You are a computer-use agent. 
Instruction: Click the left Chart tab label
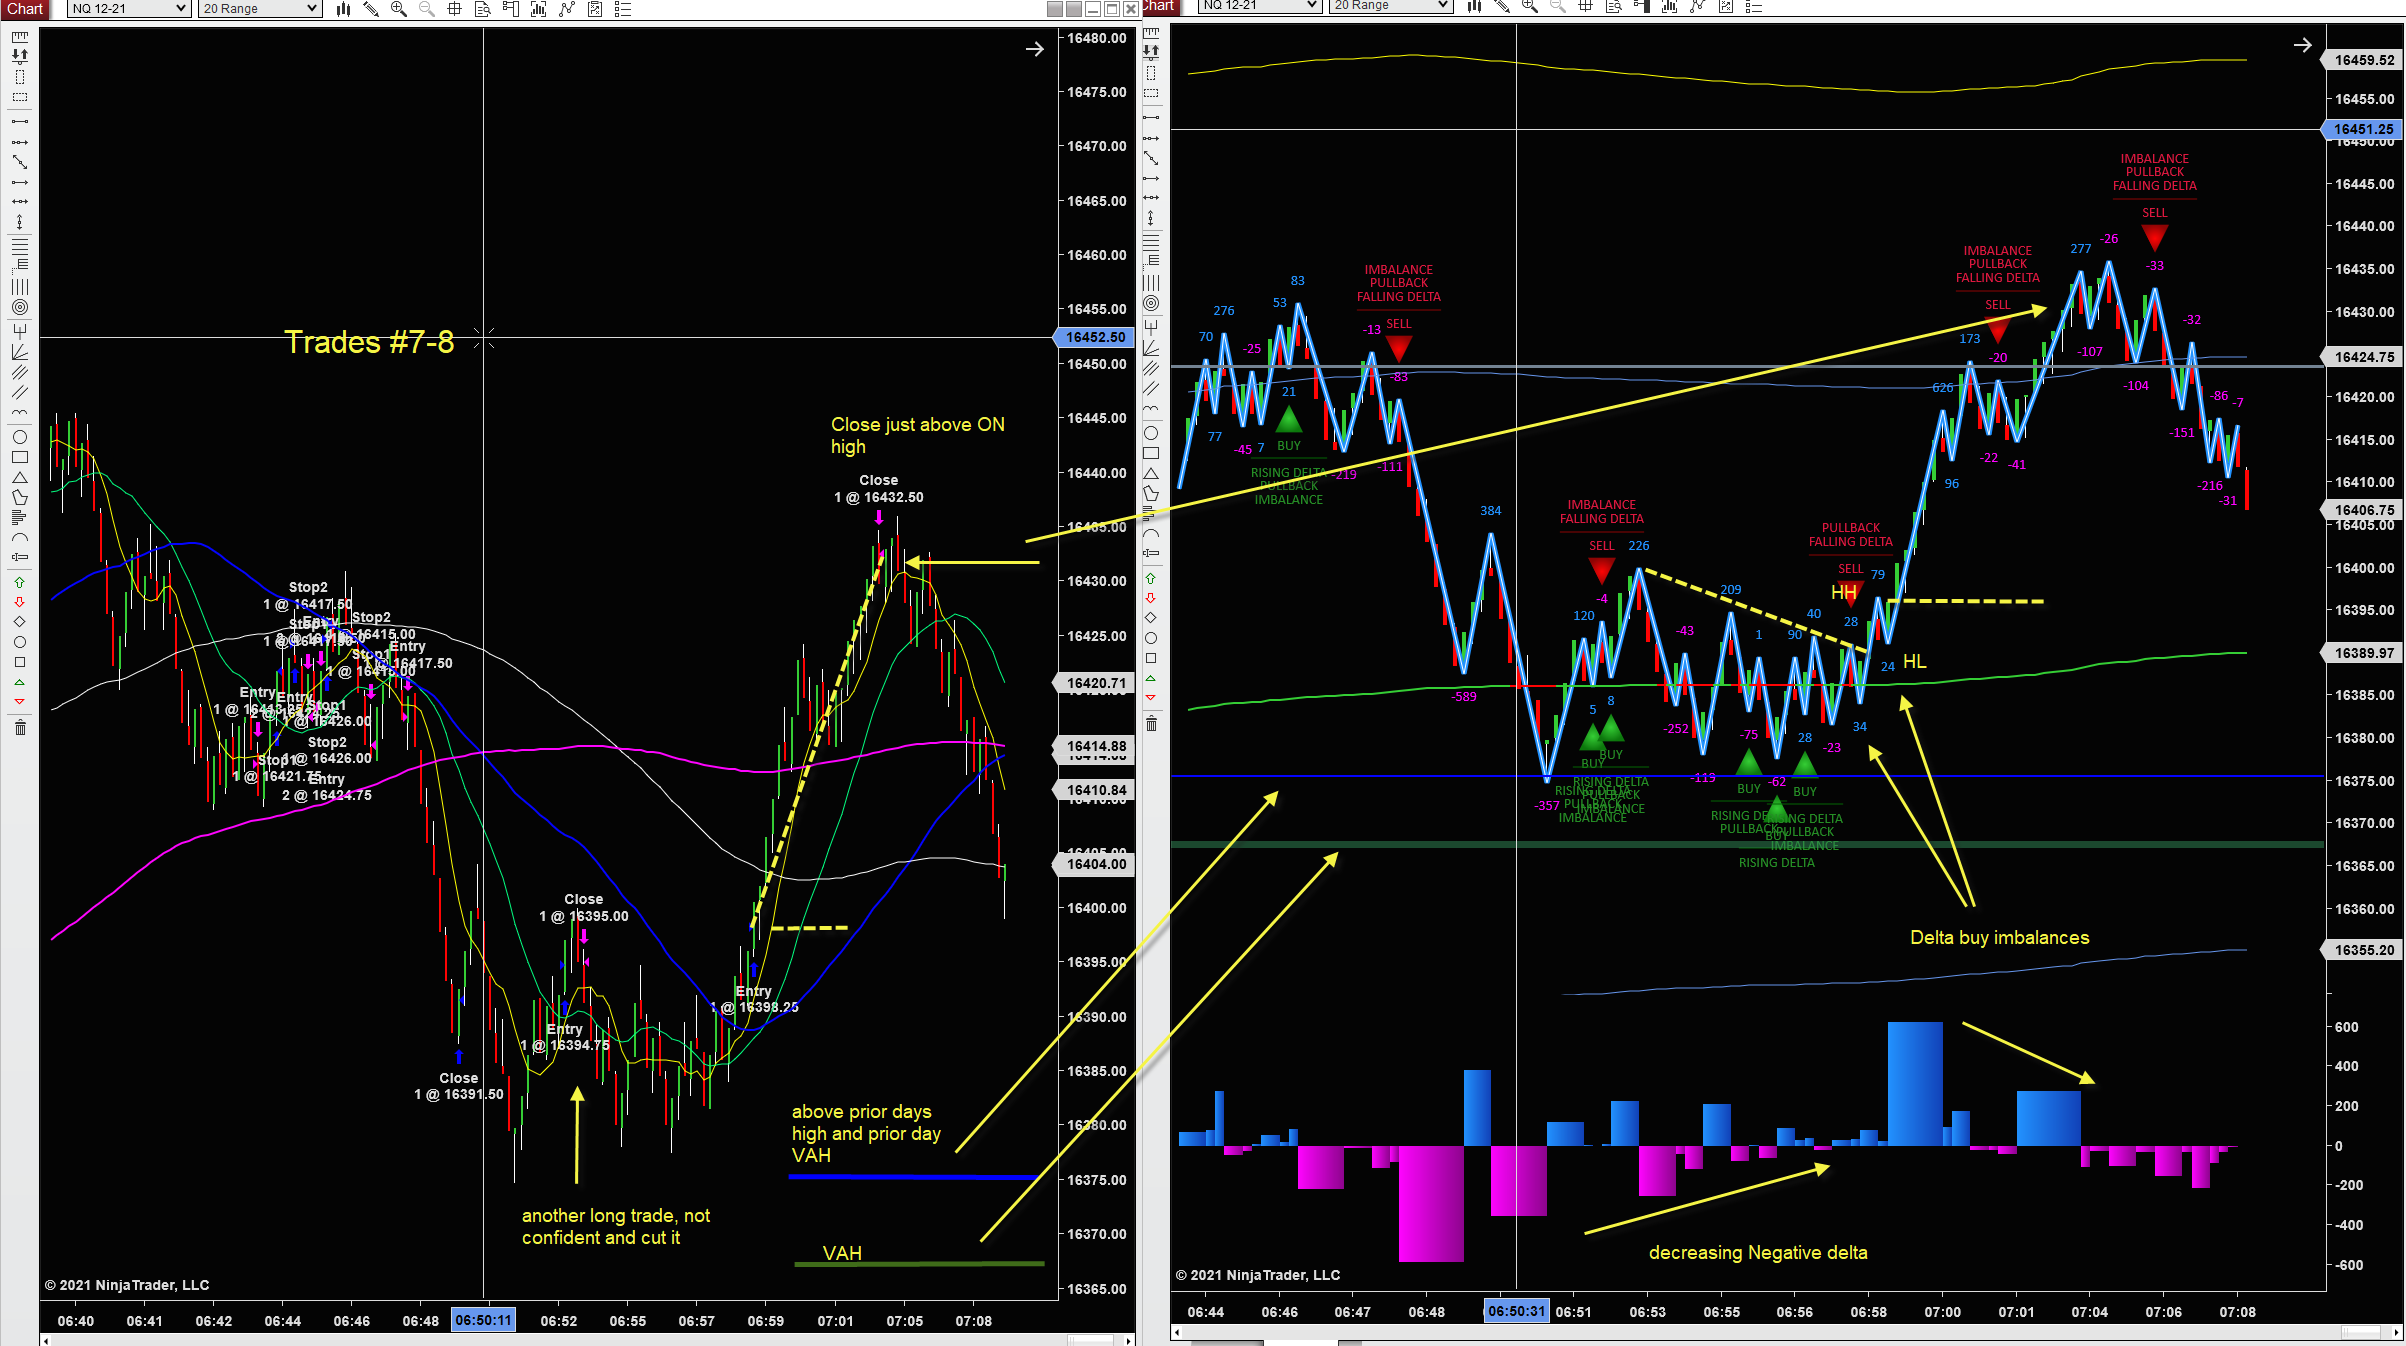click(x=25, y=9)
